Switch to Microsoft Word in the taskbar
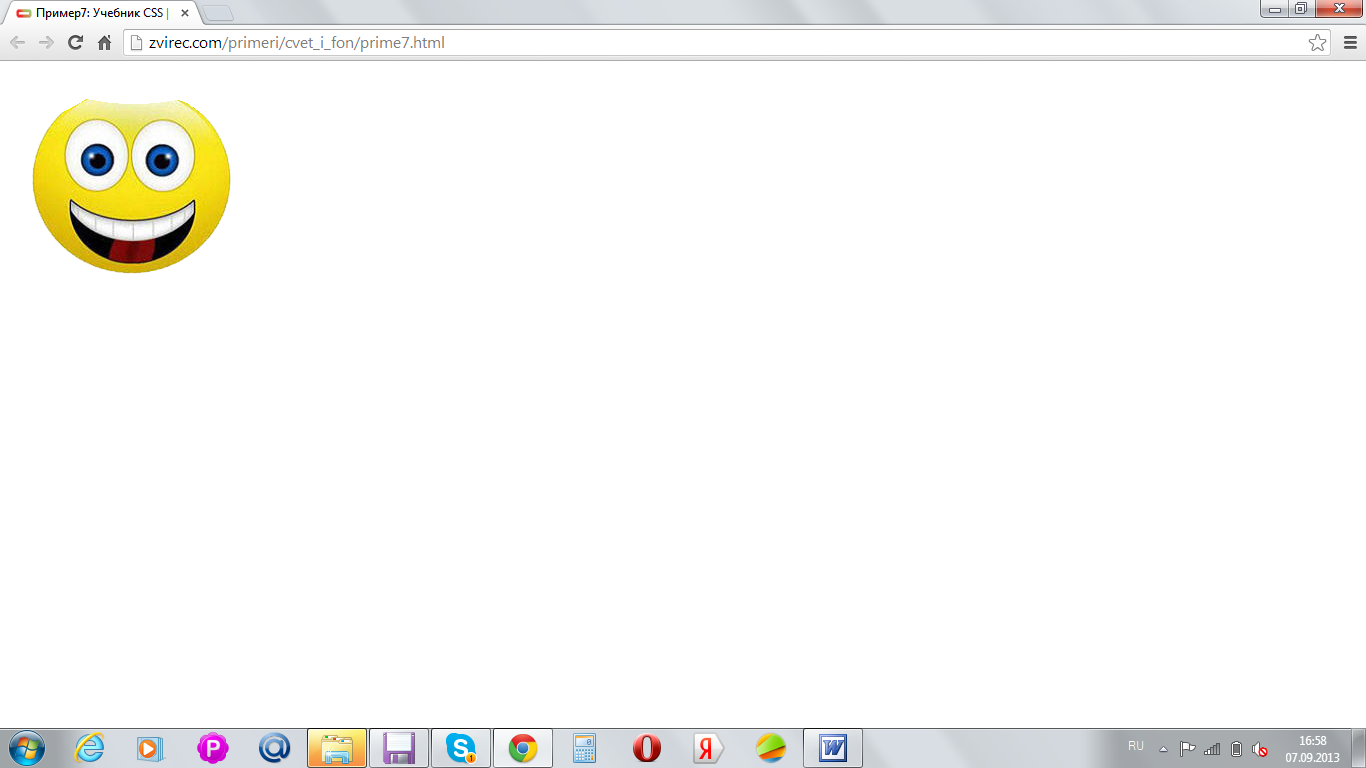The height and width of the screenshot is (768, 1366). (833, 748)
